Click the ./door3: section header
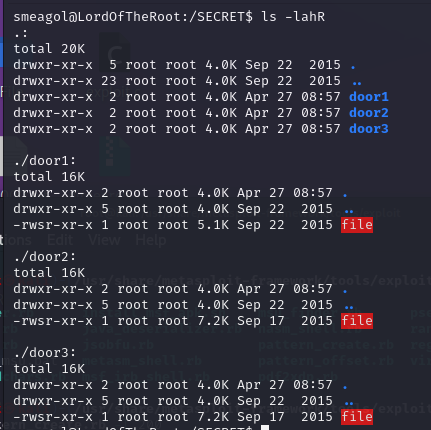This screenshot has width=431, height=430. [45, 353]
